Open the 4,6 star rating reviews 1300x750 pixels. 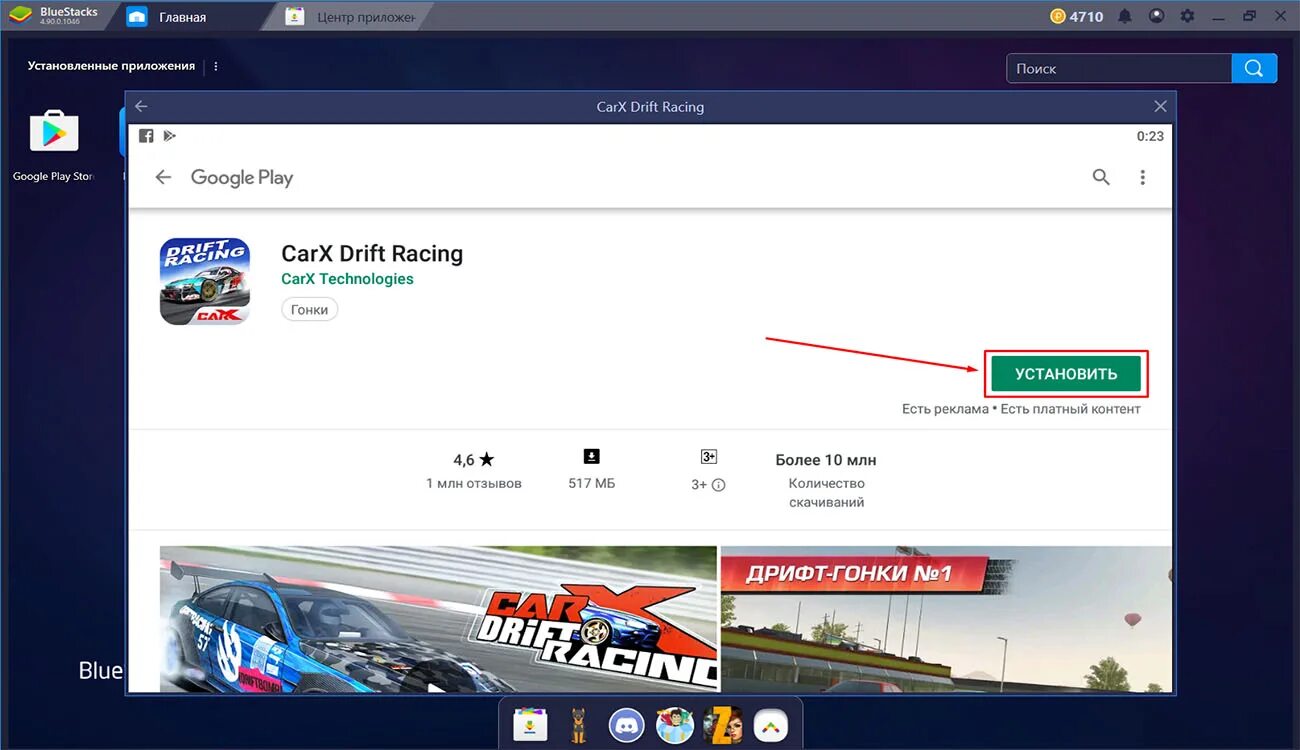[474, 460]
